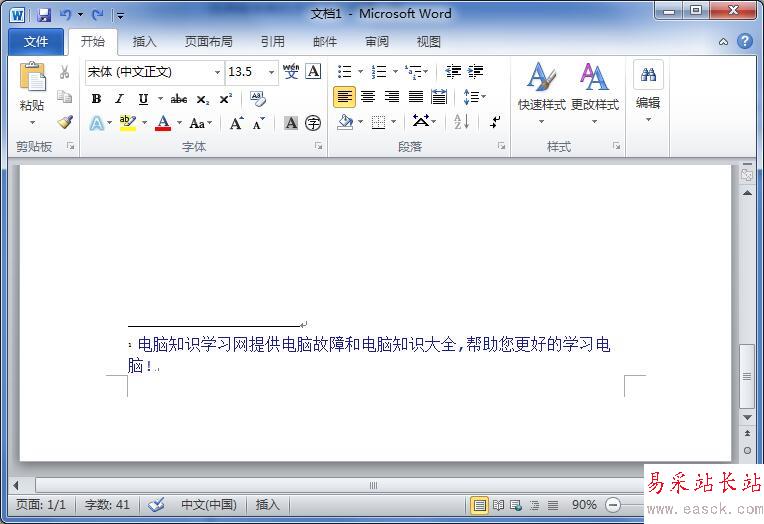Undo the last action

pyautogui.click(x=65, y=15)
